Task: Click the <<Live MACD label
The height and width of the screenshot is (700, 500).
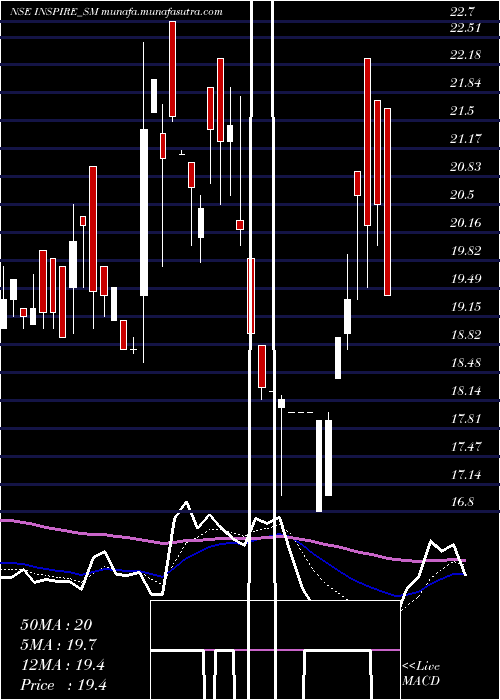Action: pos(421,674)
